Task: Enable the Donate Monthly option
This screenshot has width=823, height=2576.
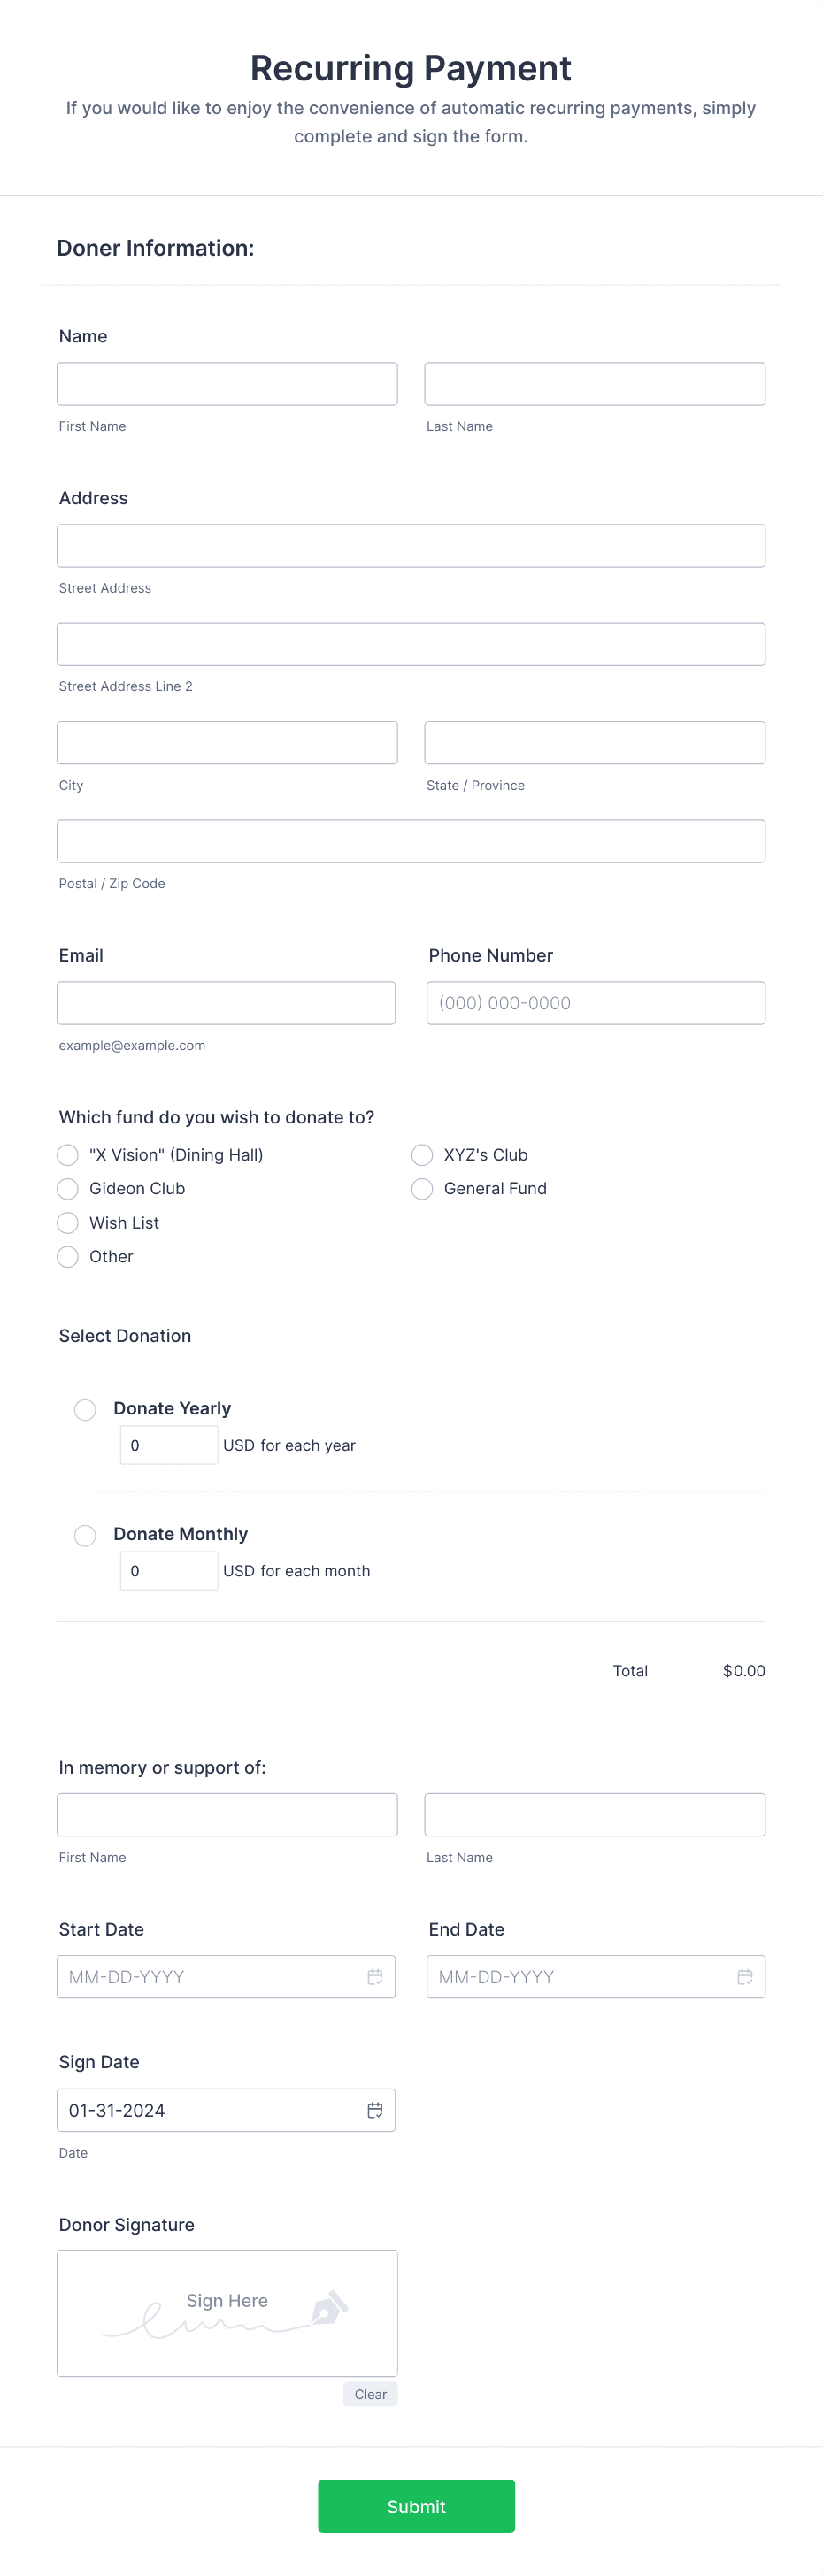Action: pos(84,1535)
